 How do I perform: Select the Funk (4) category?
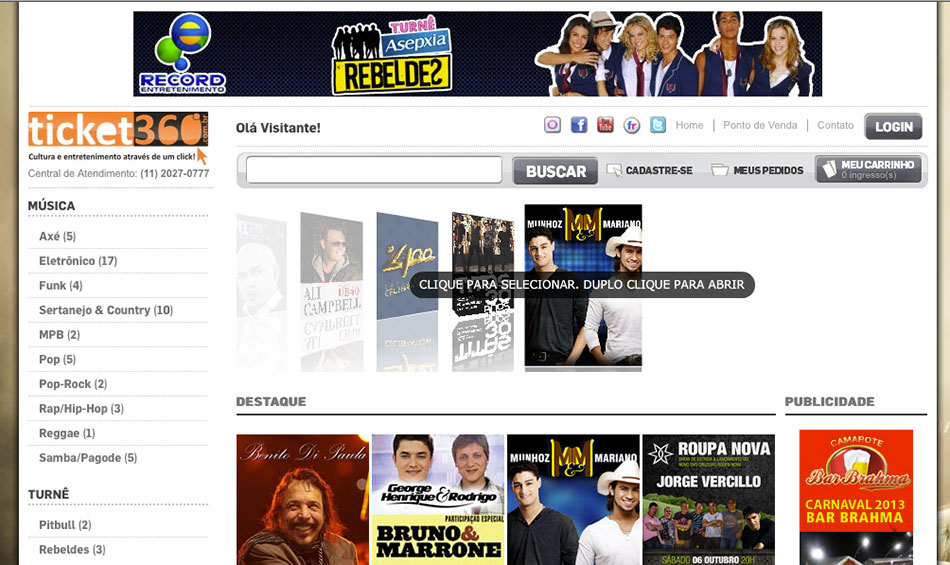[61, 285]
